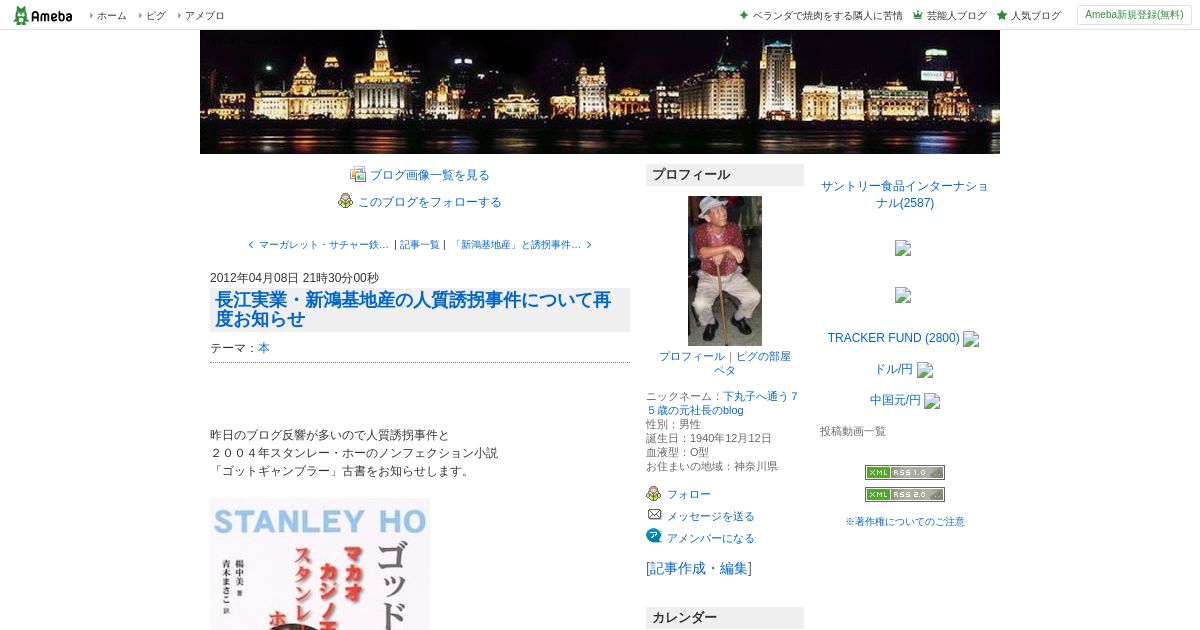Click the Shanghai night skyline header banner
Image resolution: width=1200 pixels, height=630 pixels.
point(600,92)
